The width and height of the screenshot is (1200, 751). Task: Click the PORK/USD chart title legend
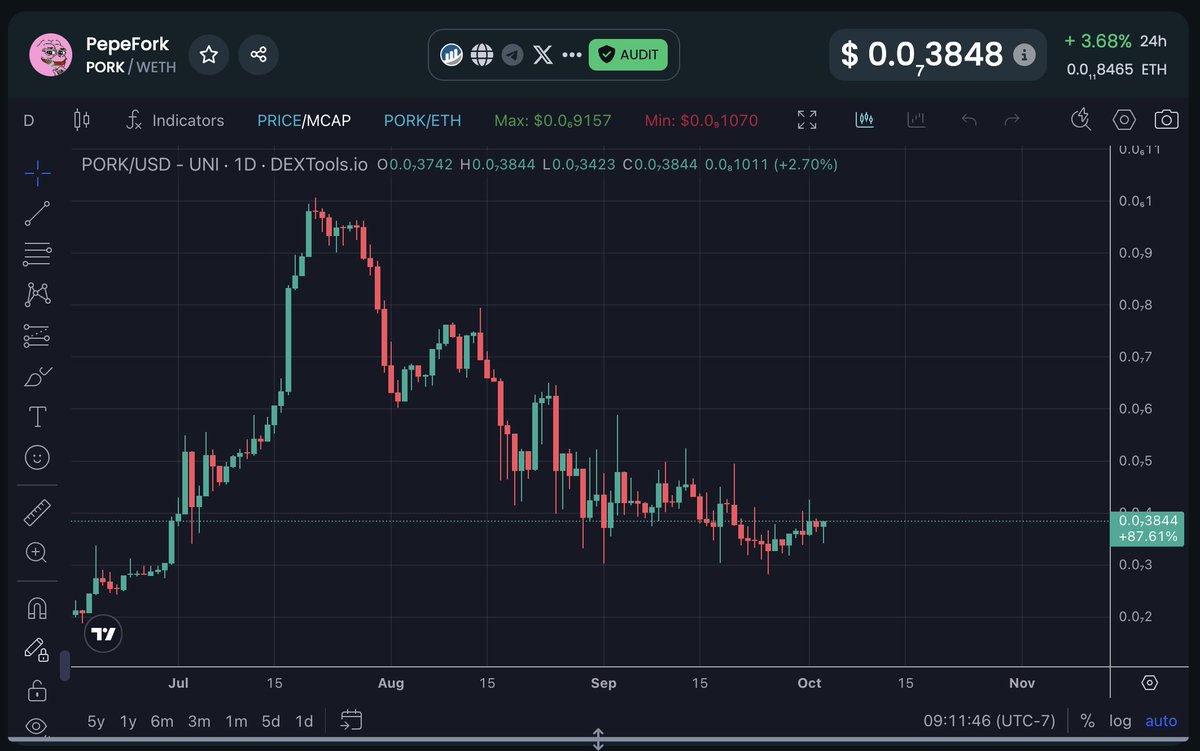[x=225, y=164]
